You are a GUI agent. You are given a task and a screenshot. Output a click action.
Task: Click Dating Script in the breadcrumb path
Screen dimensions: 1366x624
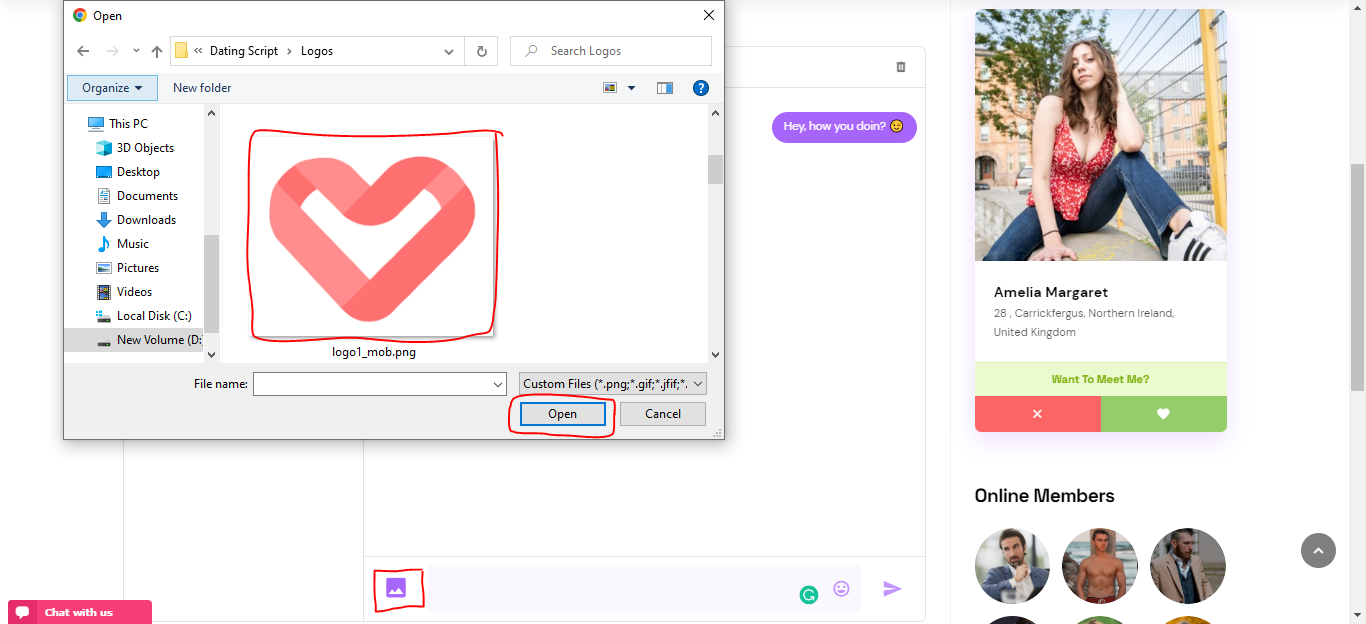tap(244, 51)
